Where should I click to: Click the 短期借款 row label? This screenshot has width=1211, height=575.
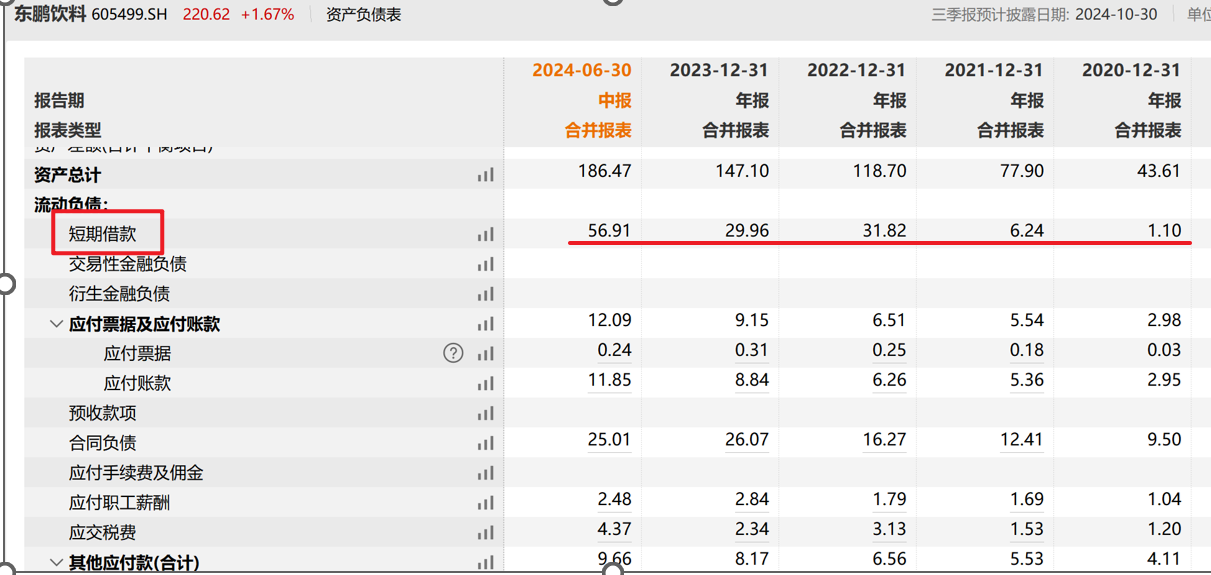pyautogui.click(x=102, y=234)
